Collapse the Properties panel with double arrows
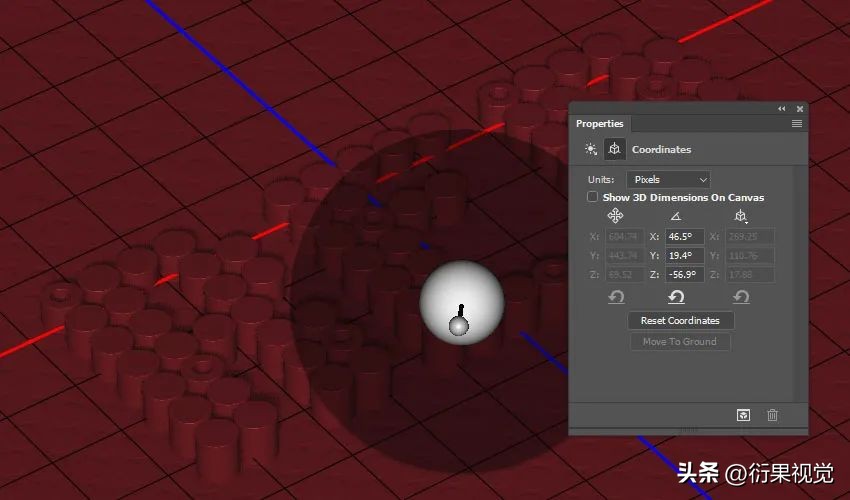850x500 pixels. coord(781,109)
